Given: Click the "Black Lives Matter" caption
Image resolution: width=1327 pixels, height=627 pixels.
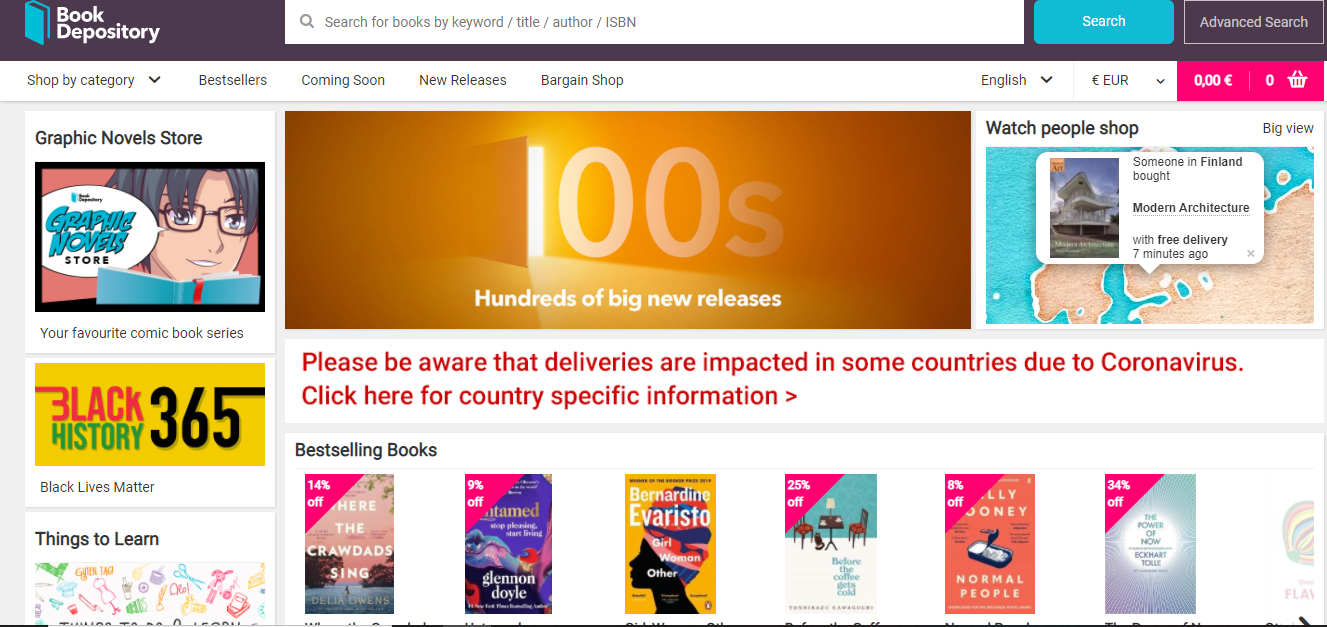Looking at the screenshot, I should click(97, 487).
